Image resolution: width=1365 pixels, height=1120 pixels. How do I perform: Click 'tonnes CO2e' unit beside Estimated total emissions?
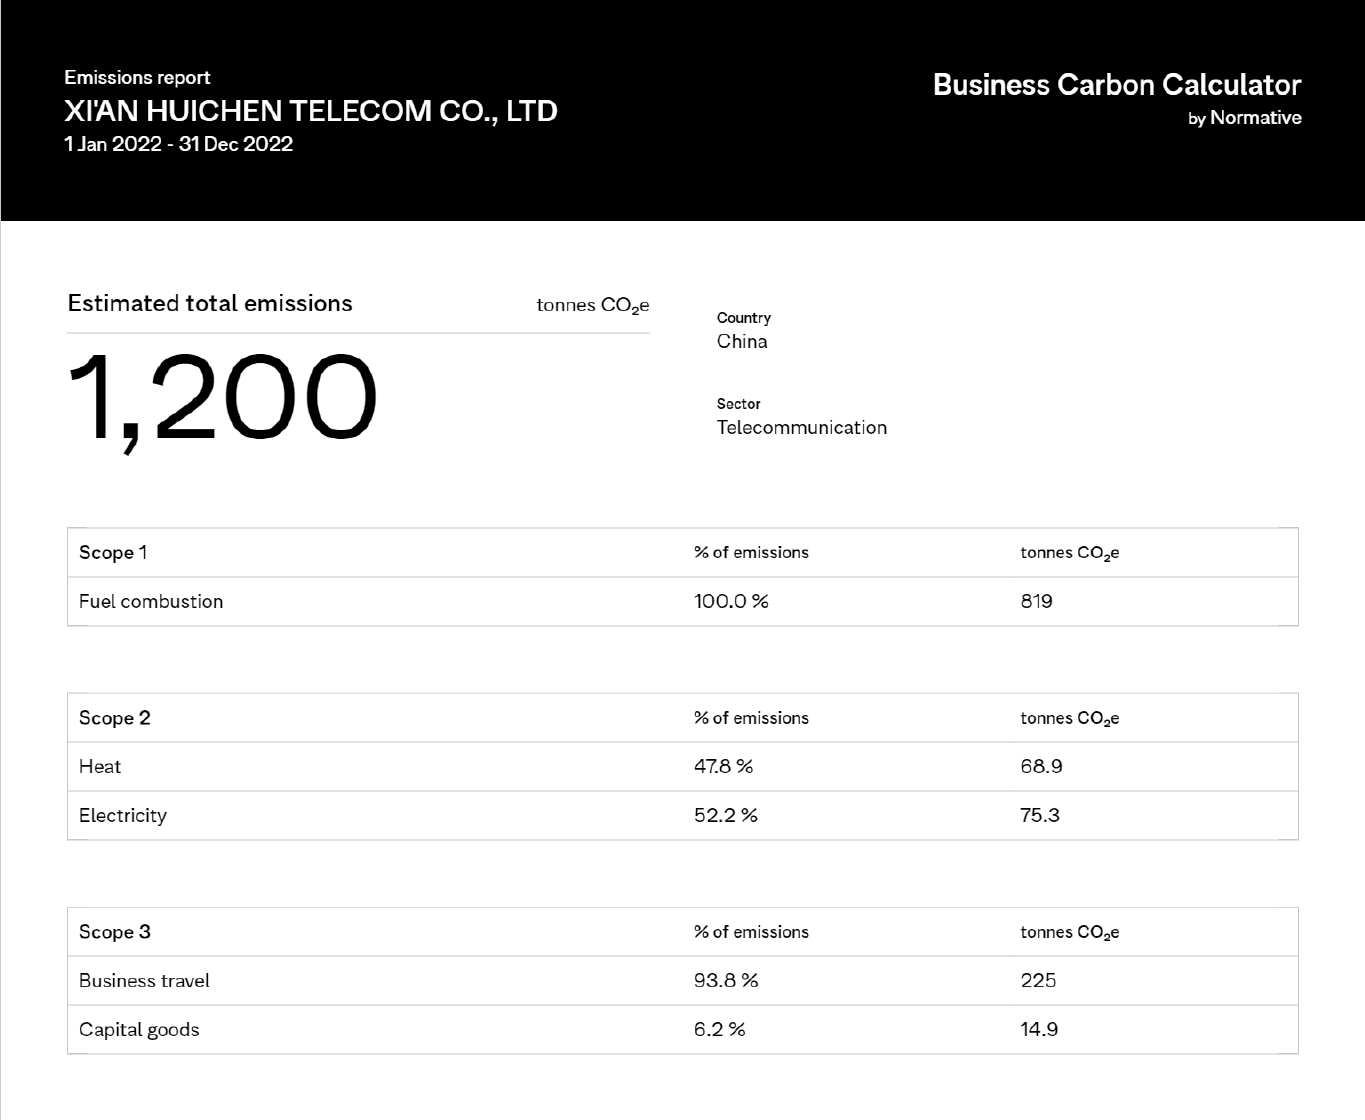(593, 306)
